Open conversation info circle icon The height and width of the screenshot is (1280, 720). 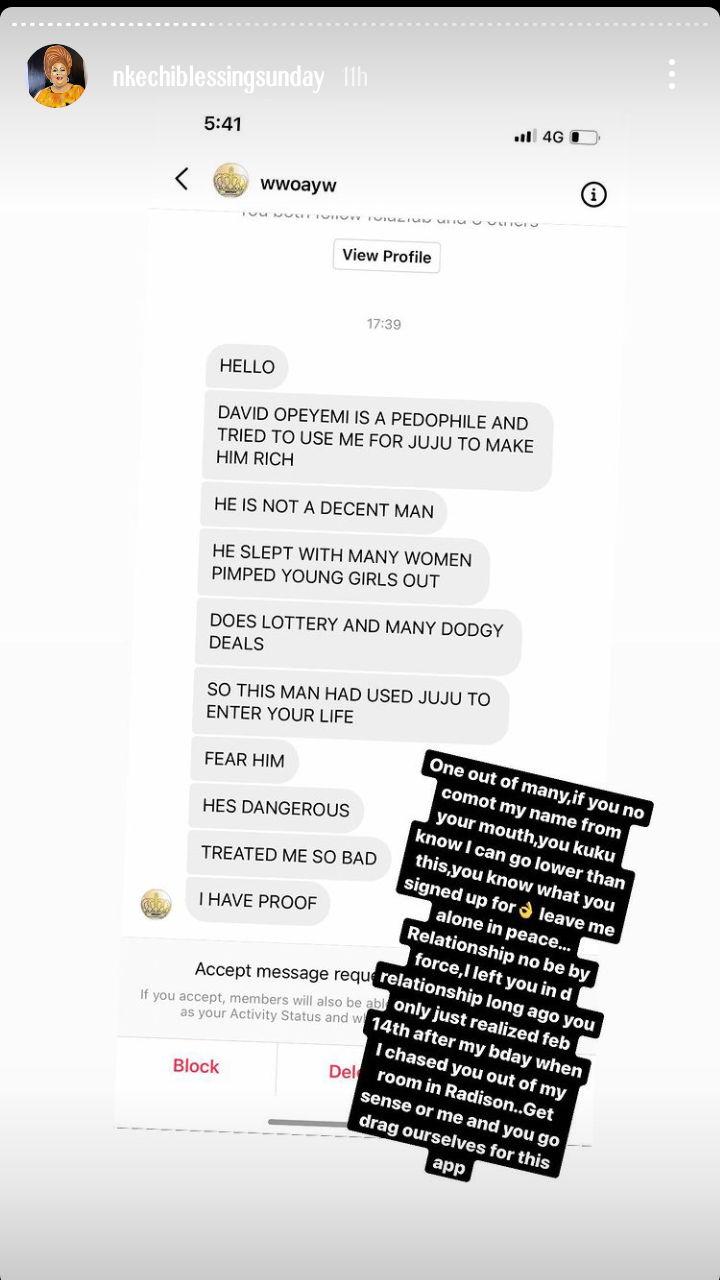tap(594, 194)
